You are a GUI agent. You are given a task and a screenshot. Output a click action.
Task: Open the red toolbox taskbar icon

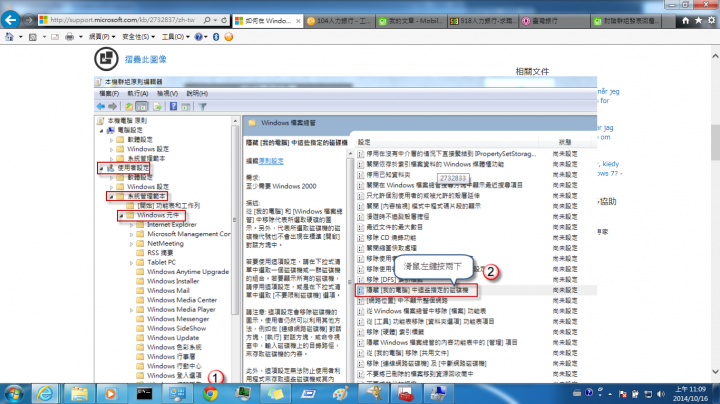tap(405, 394)
